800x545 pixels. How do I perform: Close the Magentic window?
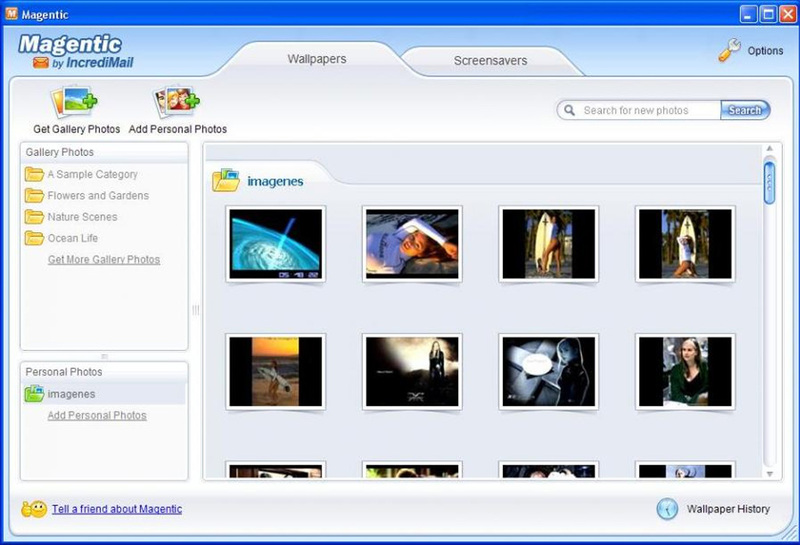(x=788, y=14)
